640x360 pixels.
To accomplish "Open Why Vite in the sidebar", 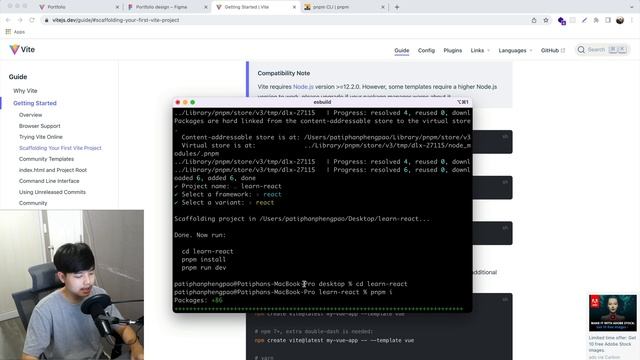I will click(25, 91).
